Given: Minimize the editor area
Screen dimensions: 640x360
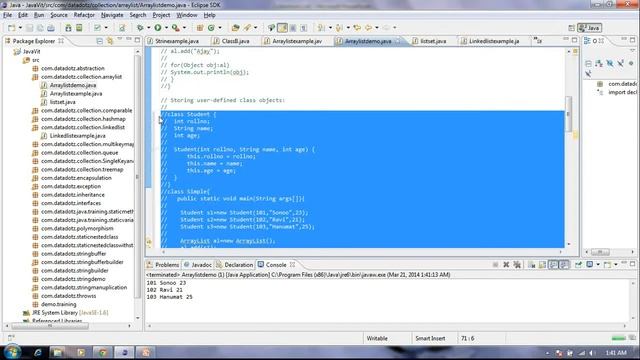Looking at the screenshot, I should [x=566, y=39].
